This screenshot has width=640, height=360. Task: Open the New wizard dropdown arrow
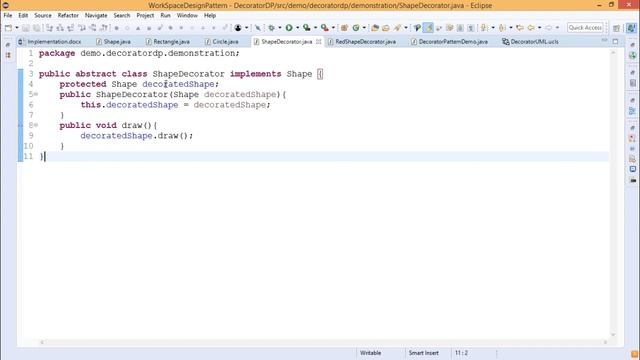[x=17, y=28]
